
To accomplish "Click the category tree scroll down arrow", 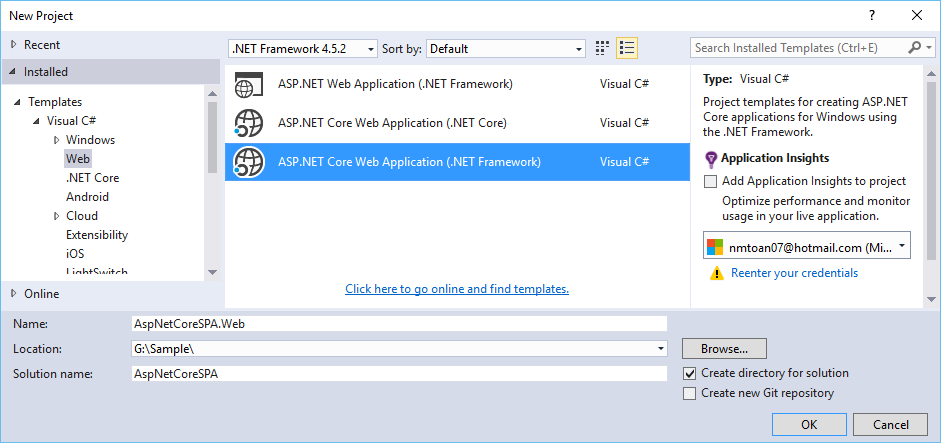I will (212, 273).
